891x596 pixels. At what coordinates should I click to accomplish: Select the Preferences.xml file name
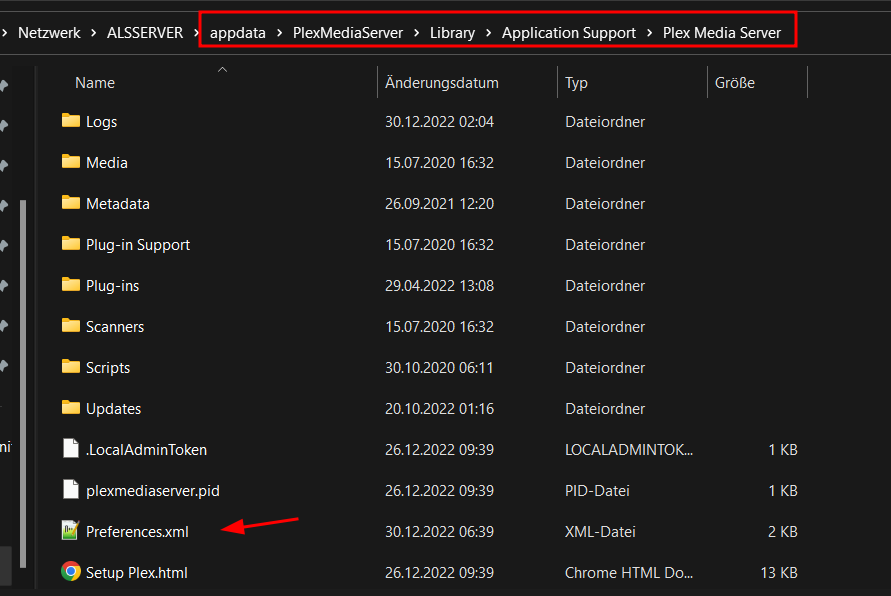pos(137,532)
